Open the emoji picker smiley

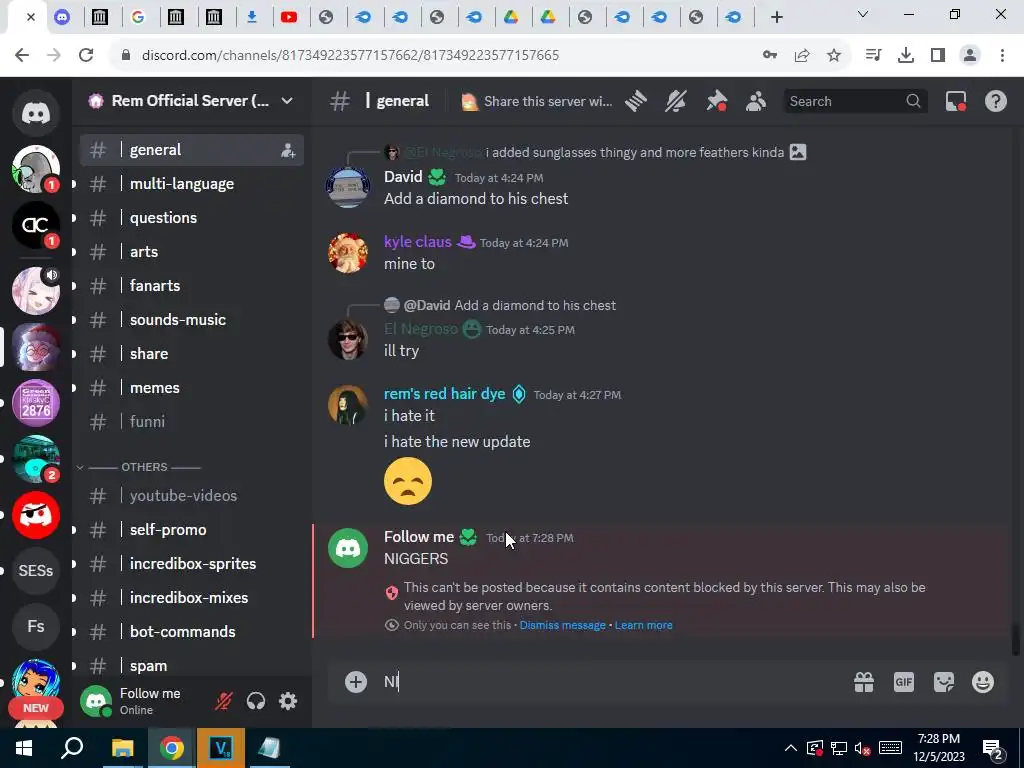coord(983,682)
